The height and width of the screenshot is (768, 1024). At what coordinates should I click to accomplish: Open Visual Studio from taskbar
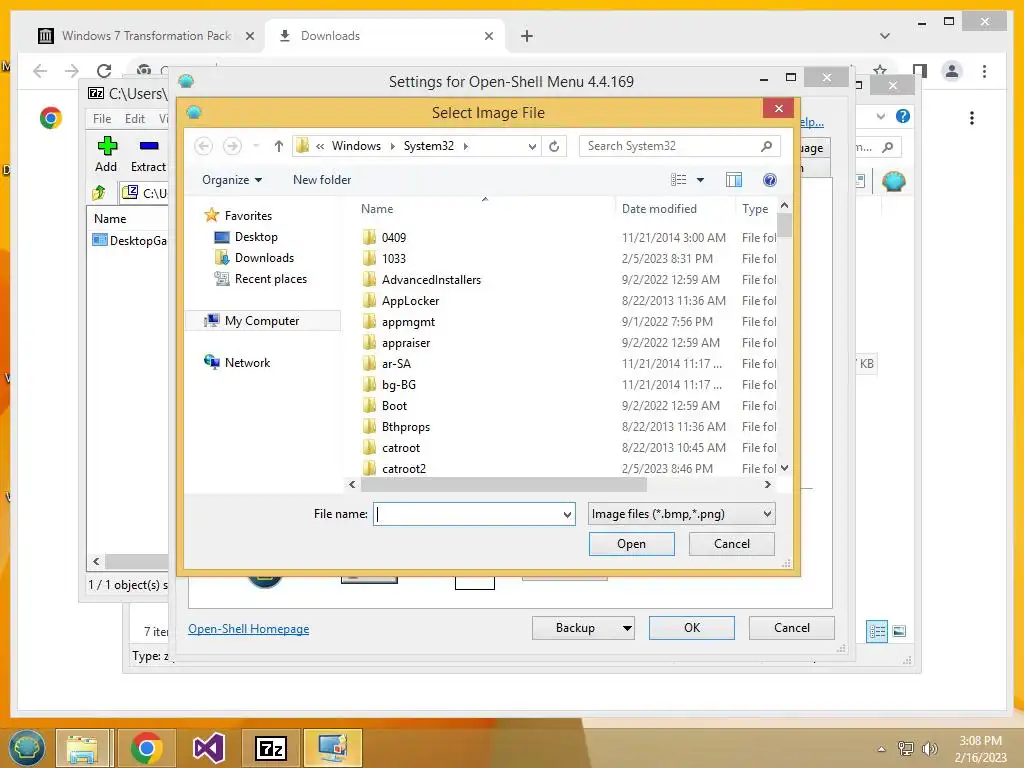(208, 748)
